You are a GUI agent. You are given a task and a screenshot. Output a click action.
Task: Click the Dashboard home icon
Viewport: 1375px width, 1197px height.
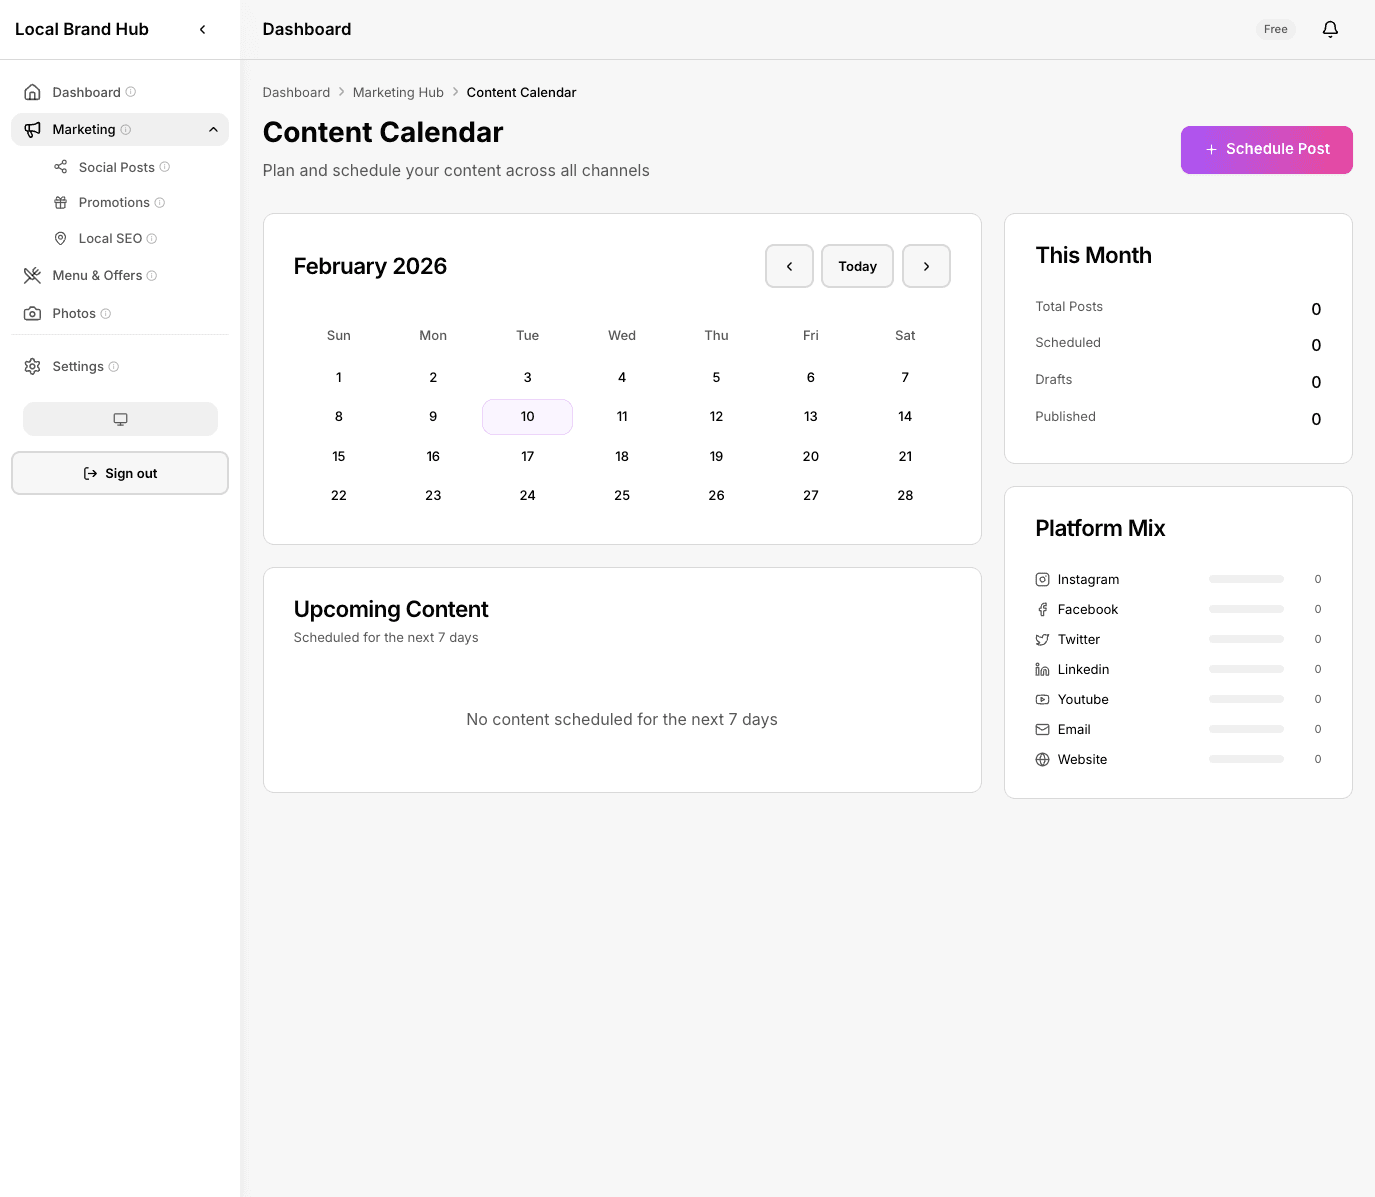(x=32, y=91)
